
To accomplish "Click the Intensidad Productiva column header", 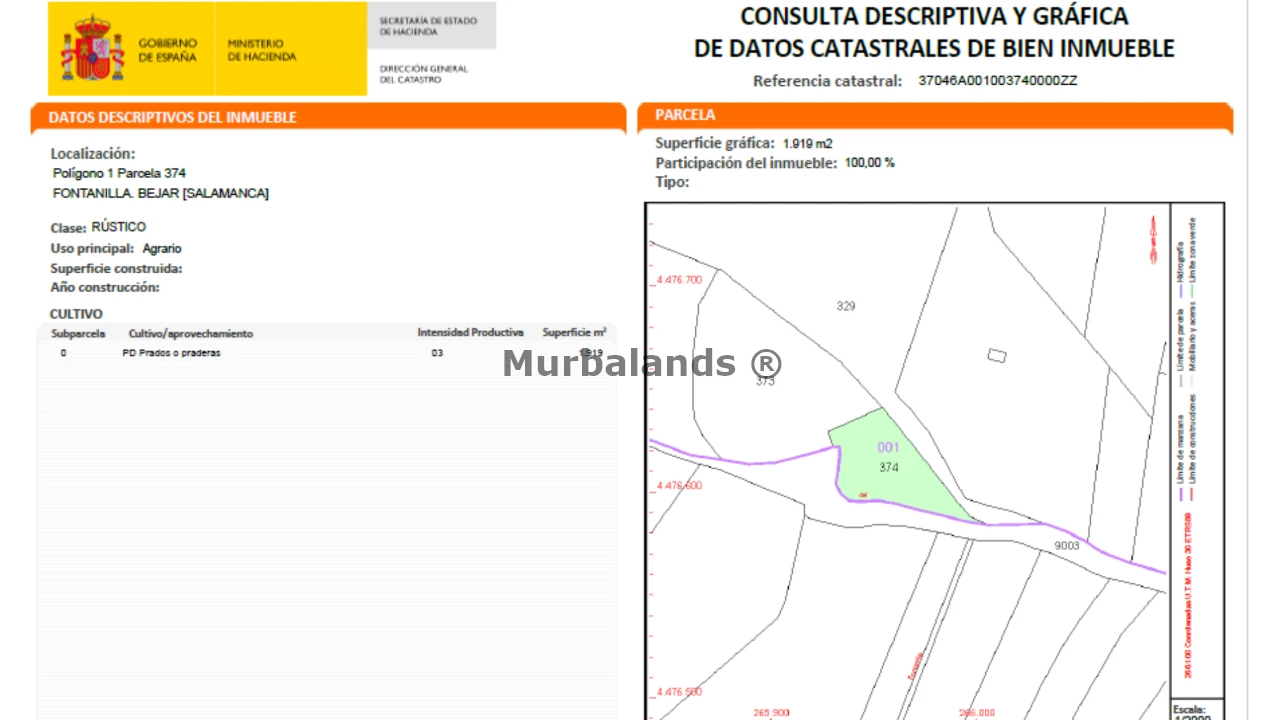I will (470, 333).
